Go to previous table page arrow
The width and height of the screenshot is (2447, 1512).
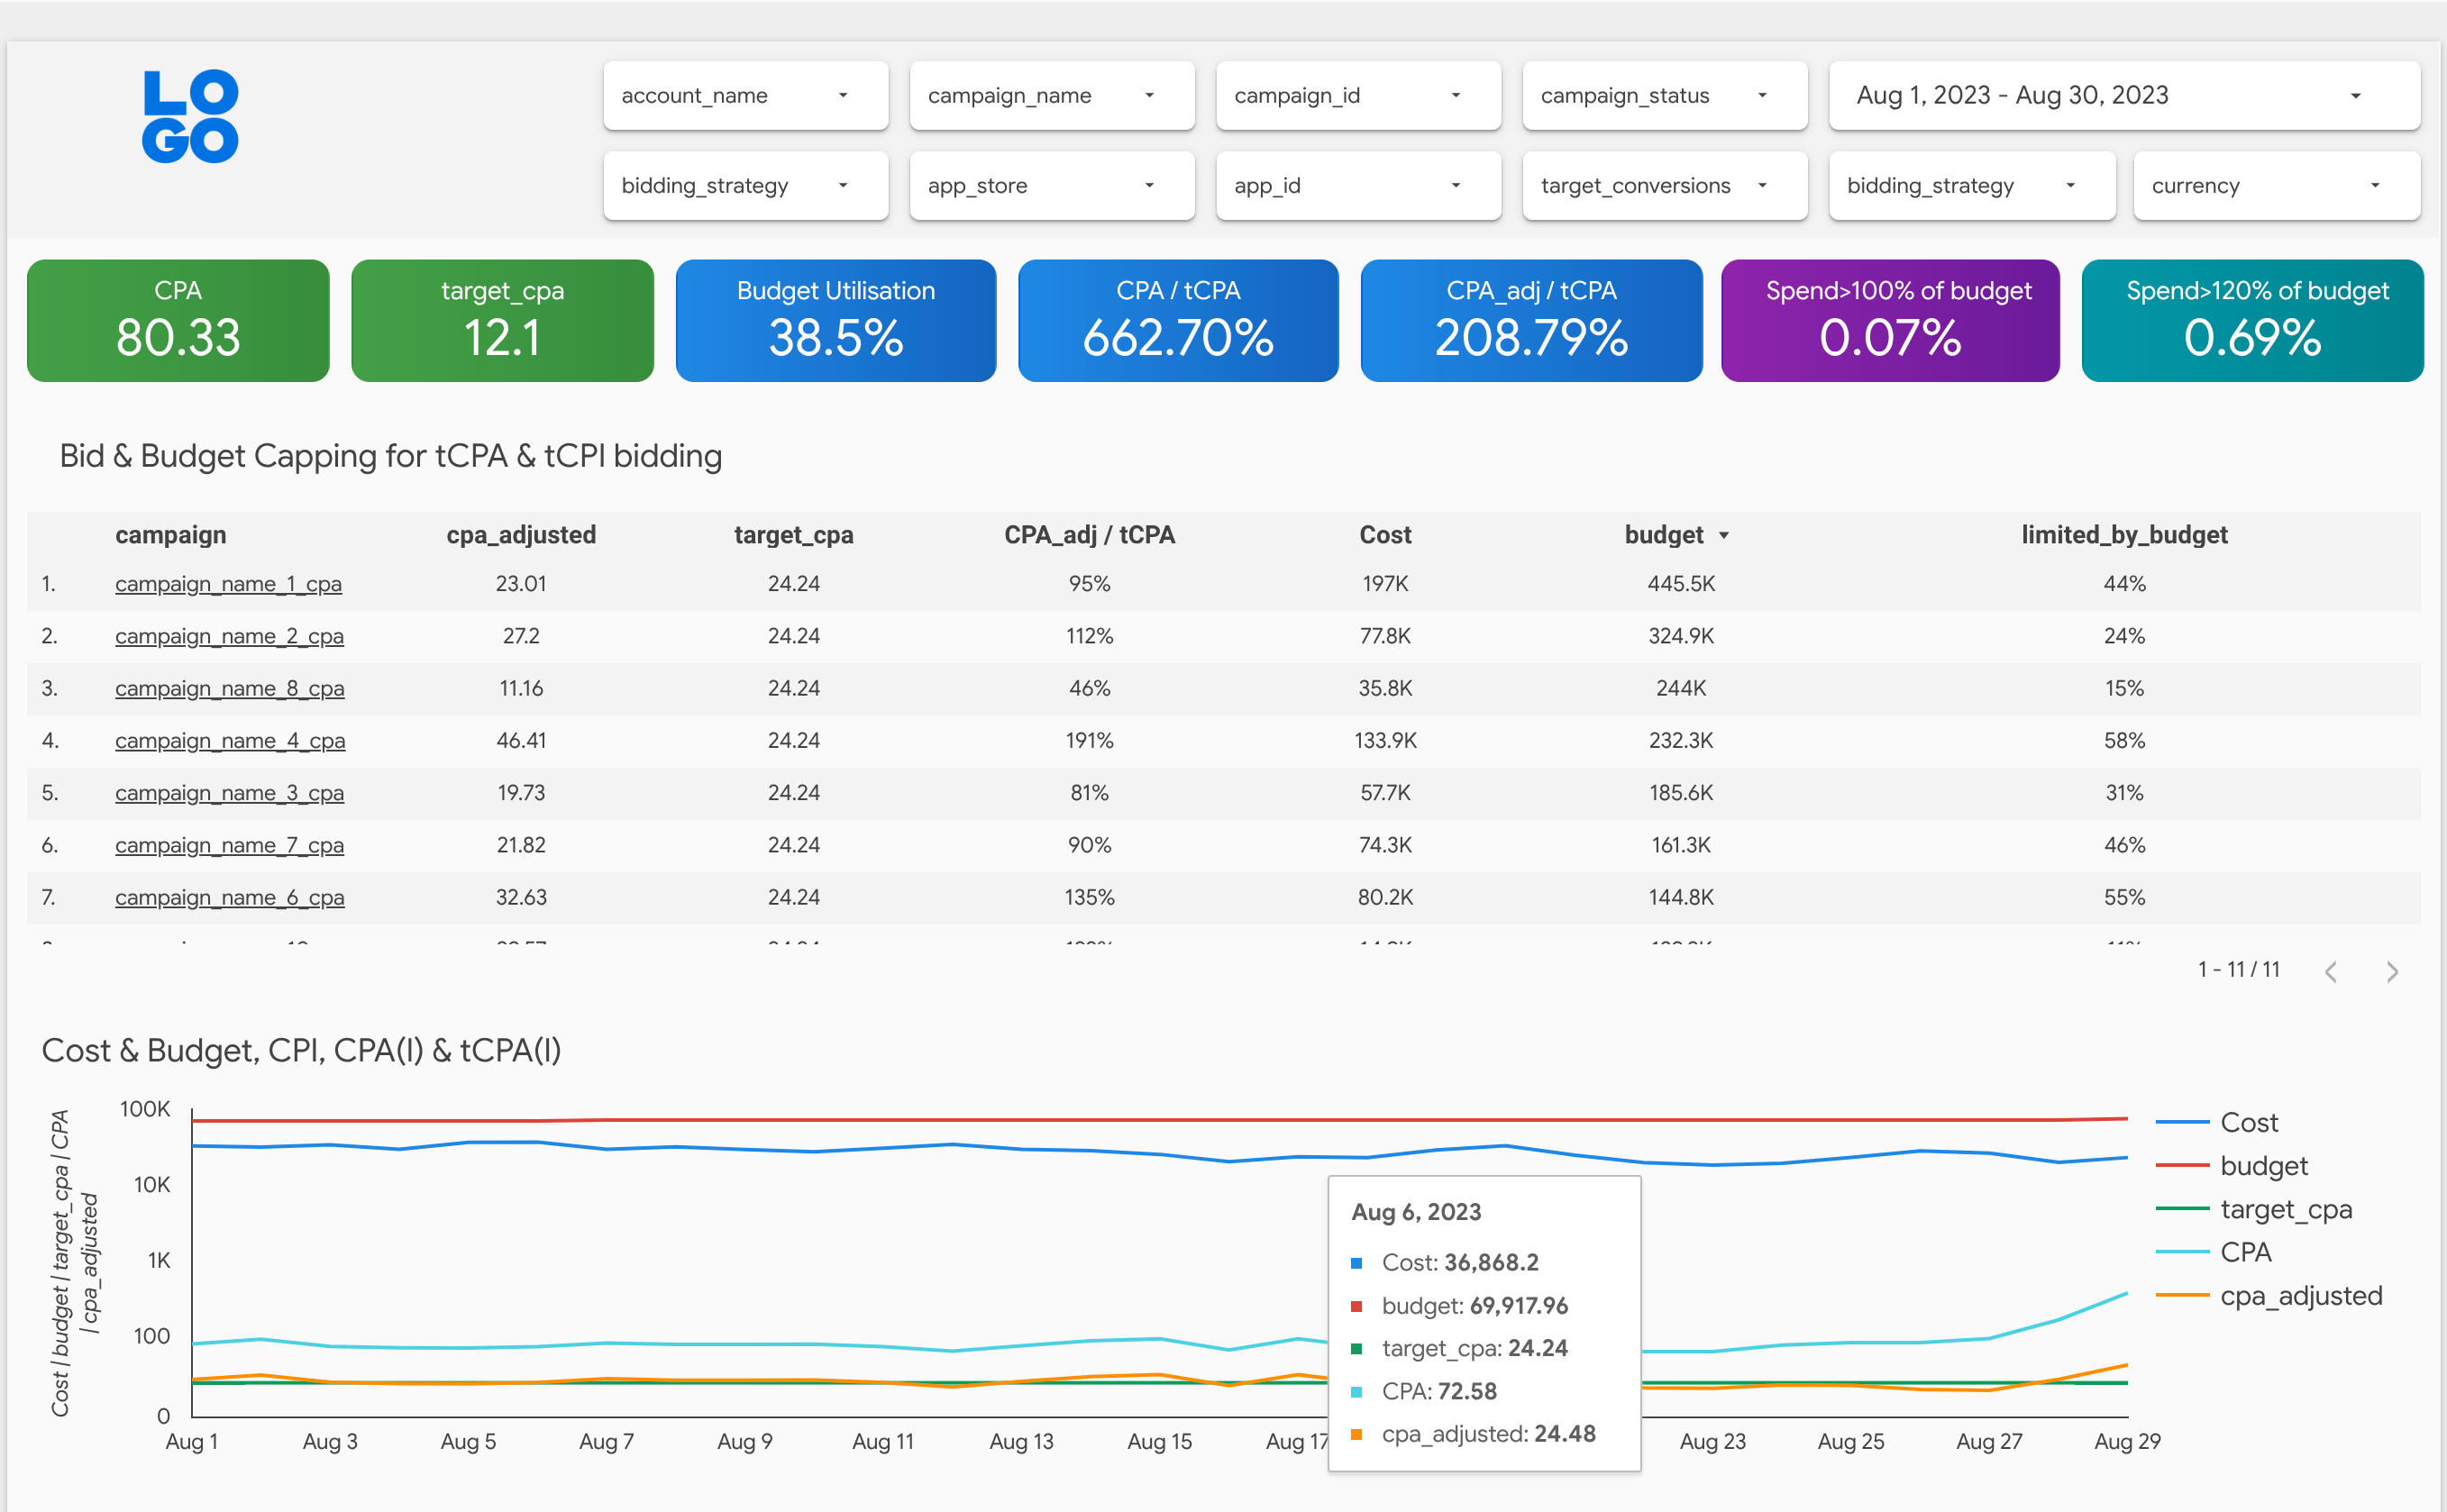pos(2330,972)
